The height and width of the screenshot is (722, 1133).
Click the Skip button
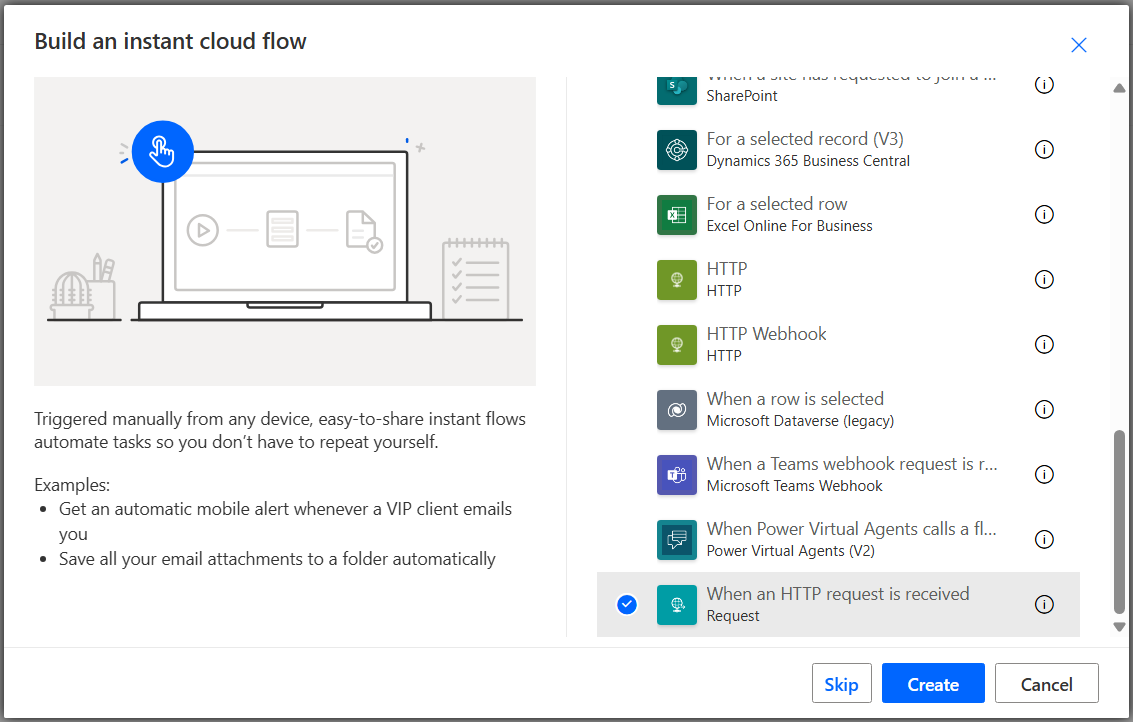coord(841,683)
